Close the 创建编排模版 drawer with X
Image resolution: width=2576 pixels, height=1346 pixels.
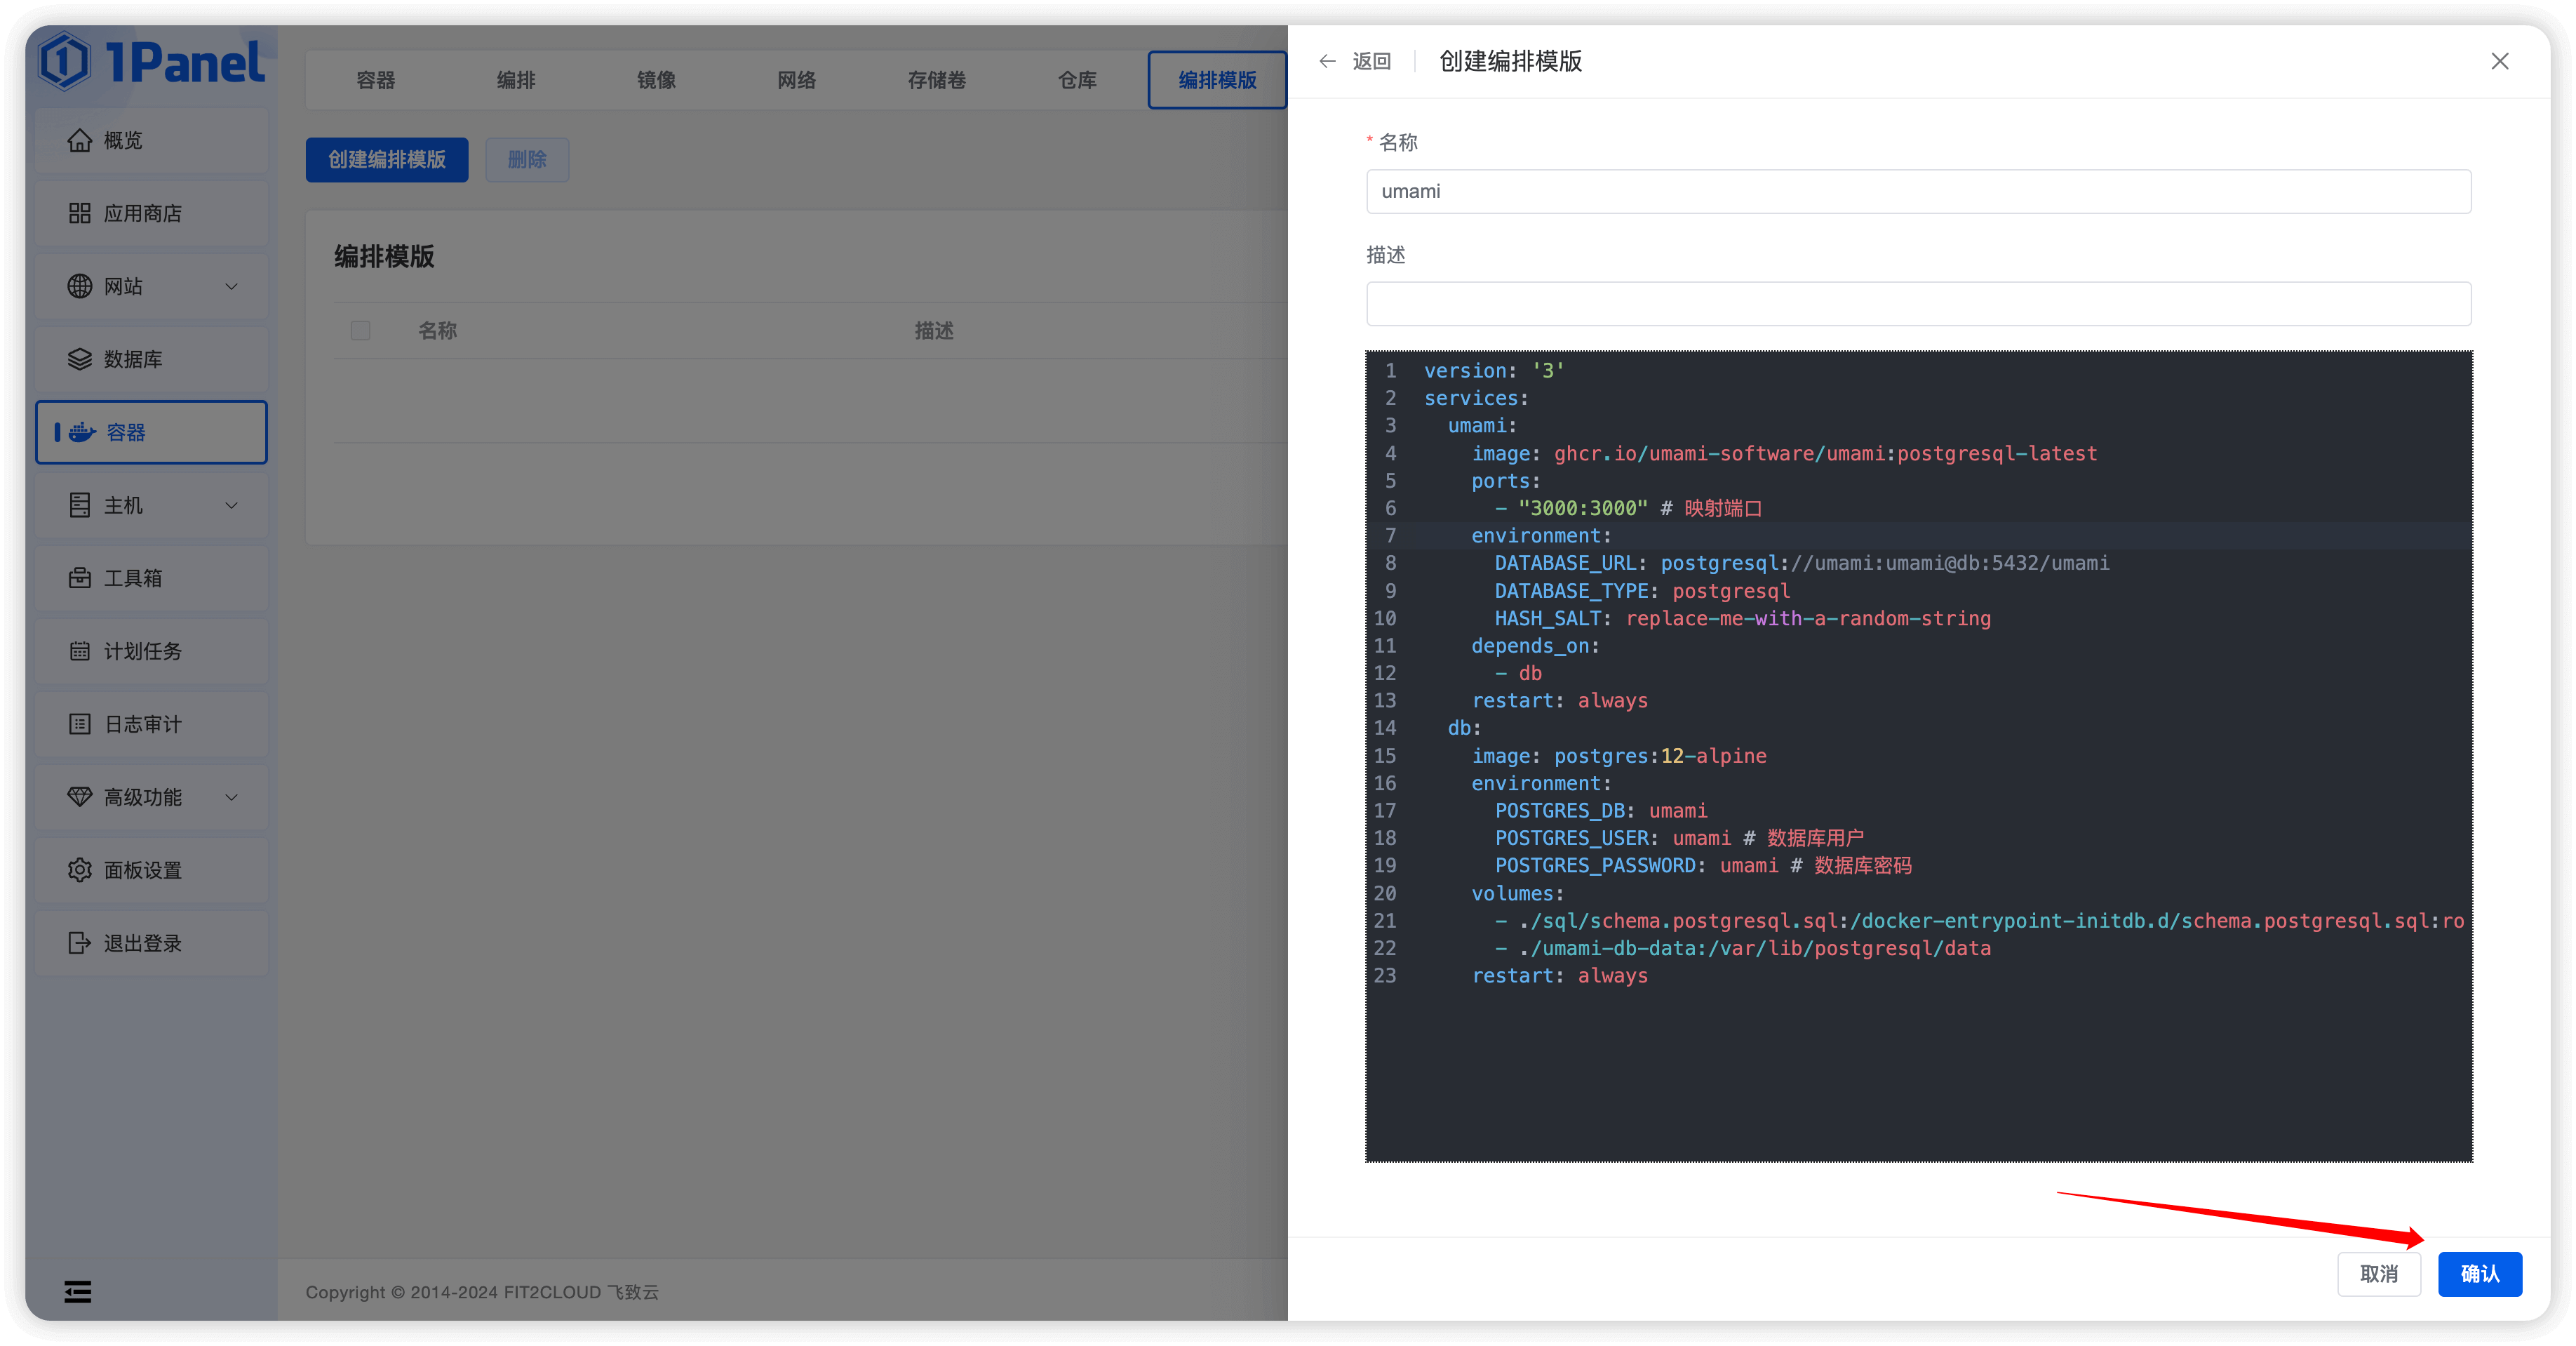(2500, 62)
